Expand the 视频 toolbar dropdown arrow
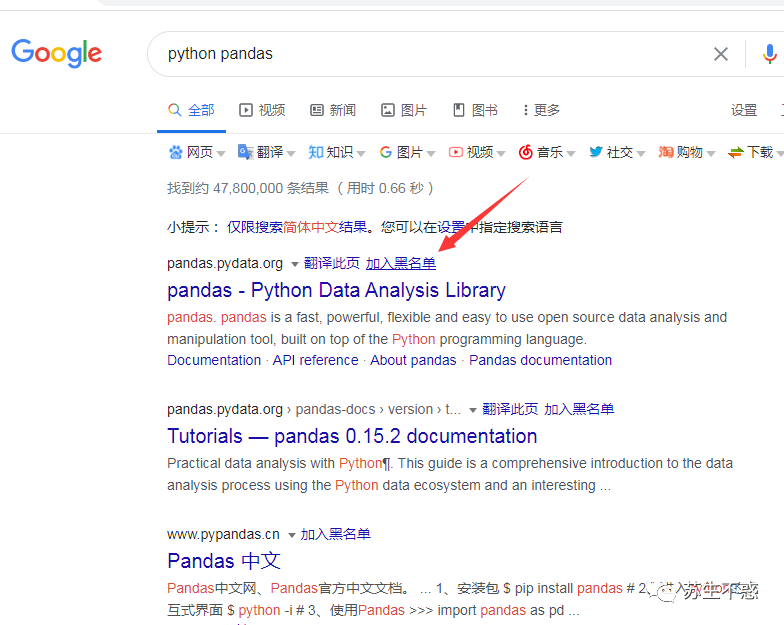This screenshot has height=625, width=784. [501, 154]
